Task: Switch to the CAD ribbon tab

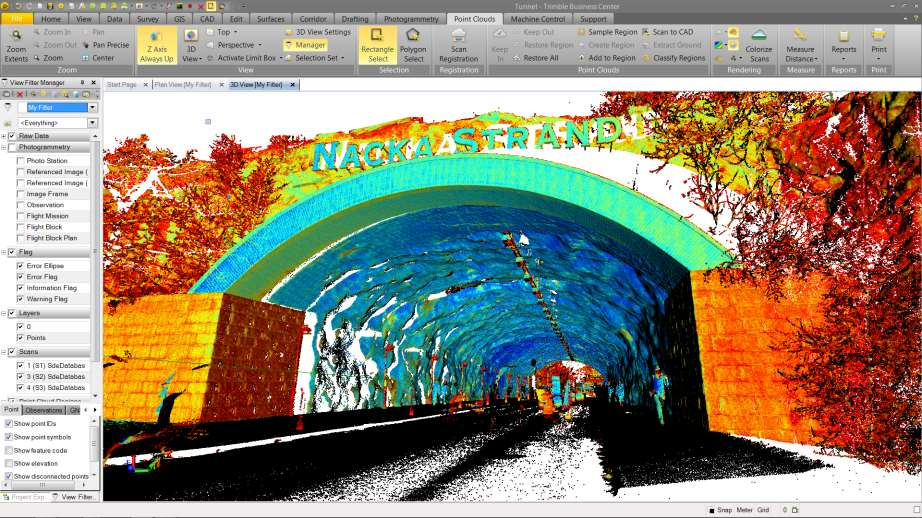Action: click(x=206, y=19)
